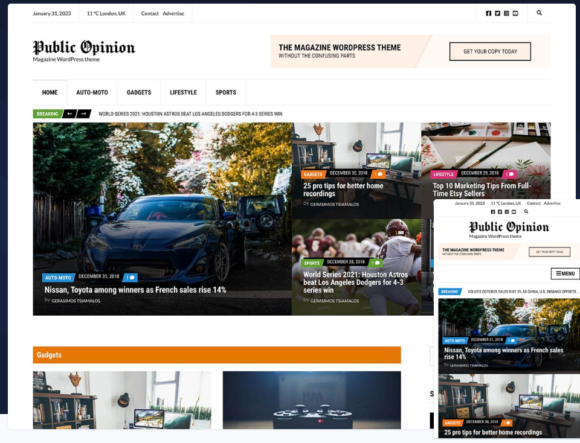Click AUTO-MOTO tag in mobile preview

(x=455, y=340)
